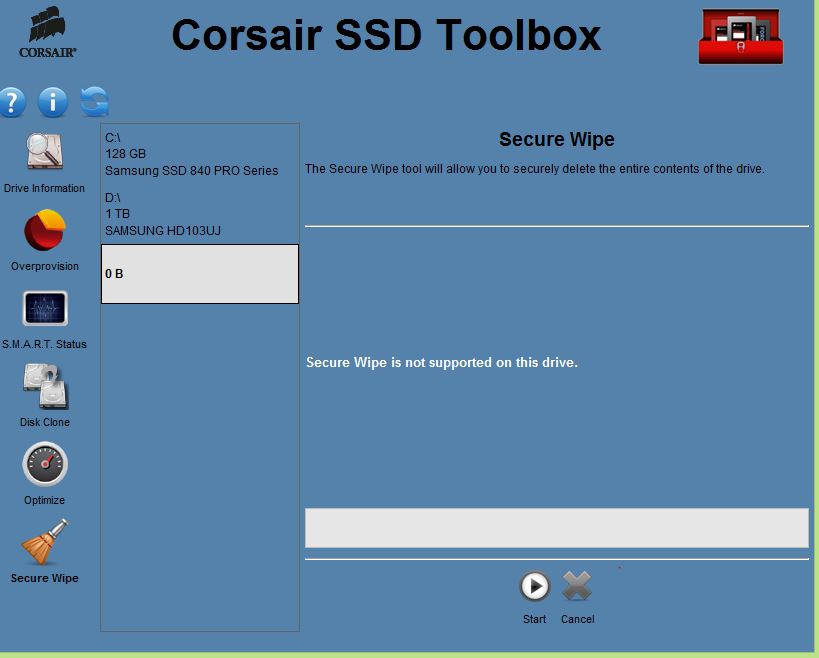Viewport: 819px width, 658px height.
Task: Click the red toolbox image
Action: [x=741, y=37]
